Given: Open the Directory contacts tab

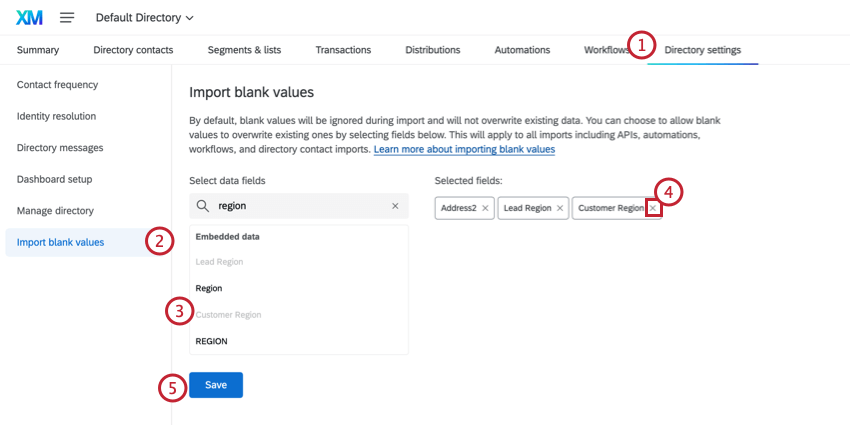Looking at the screenshot, I should (133, 50).
